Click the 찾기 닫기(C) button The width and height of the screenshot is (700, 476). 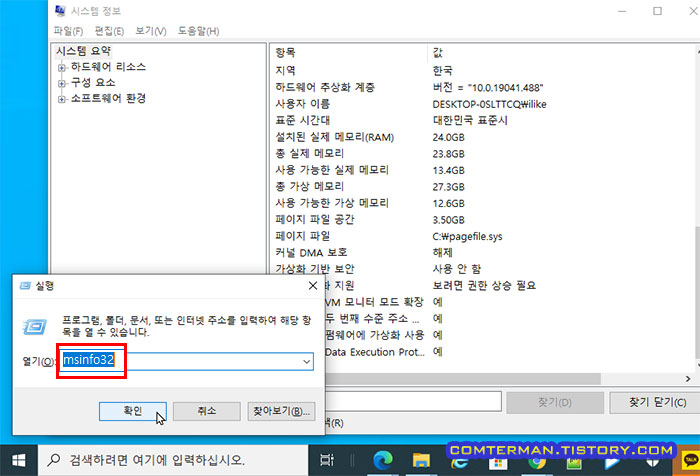[x=657, y=402]
